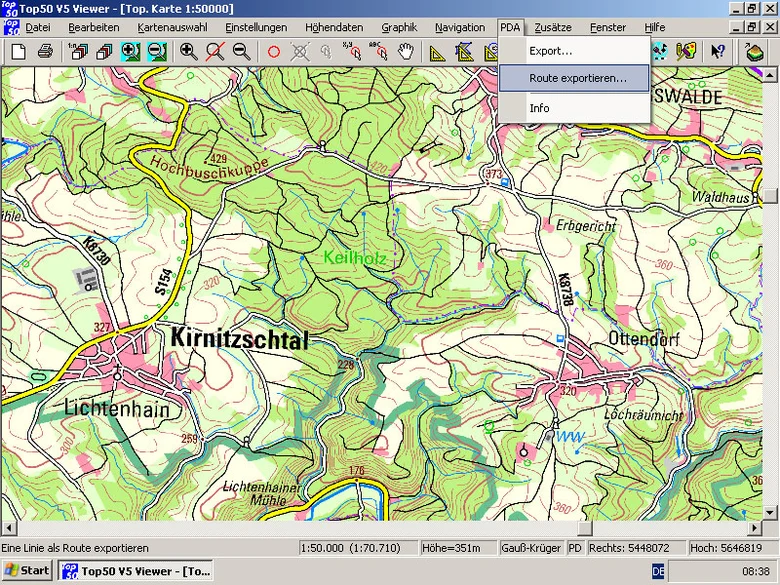
Task: Select the hand pan tool
Action: (406, 51)
